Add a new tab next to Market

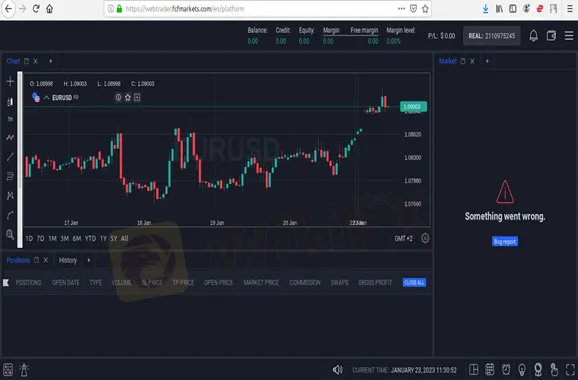[487, 61]
